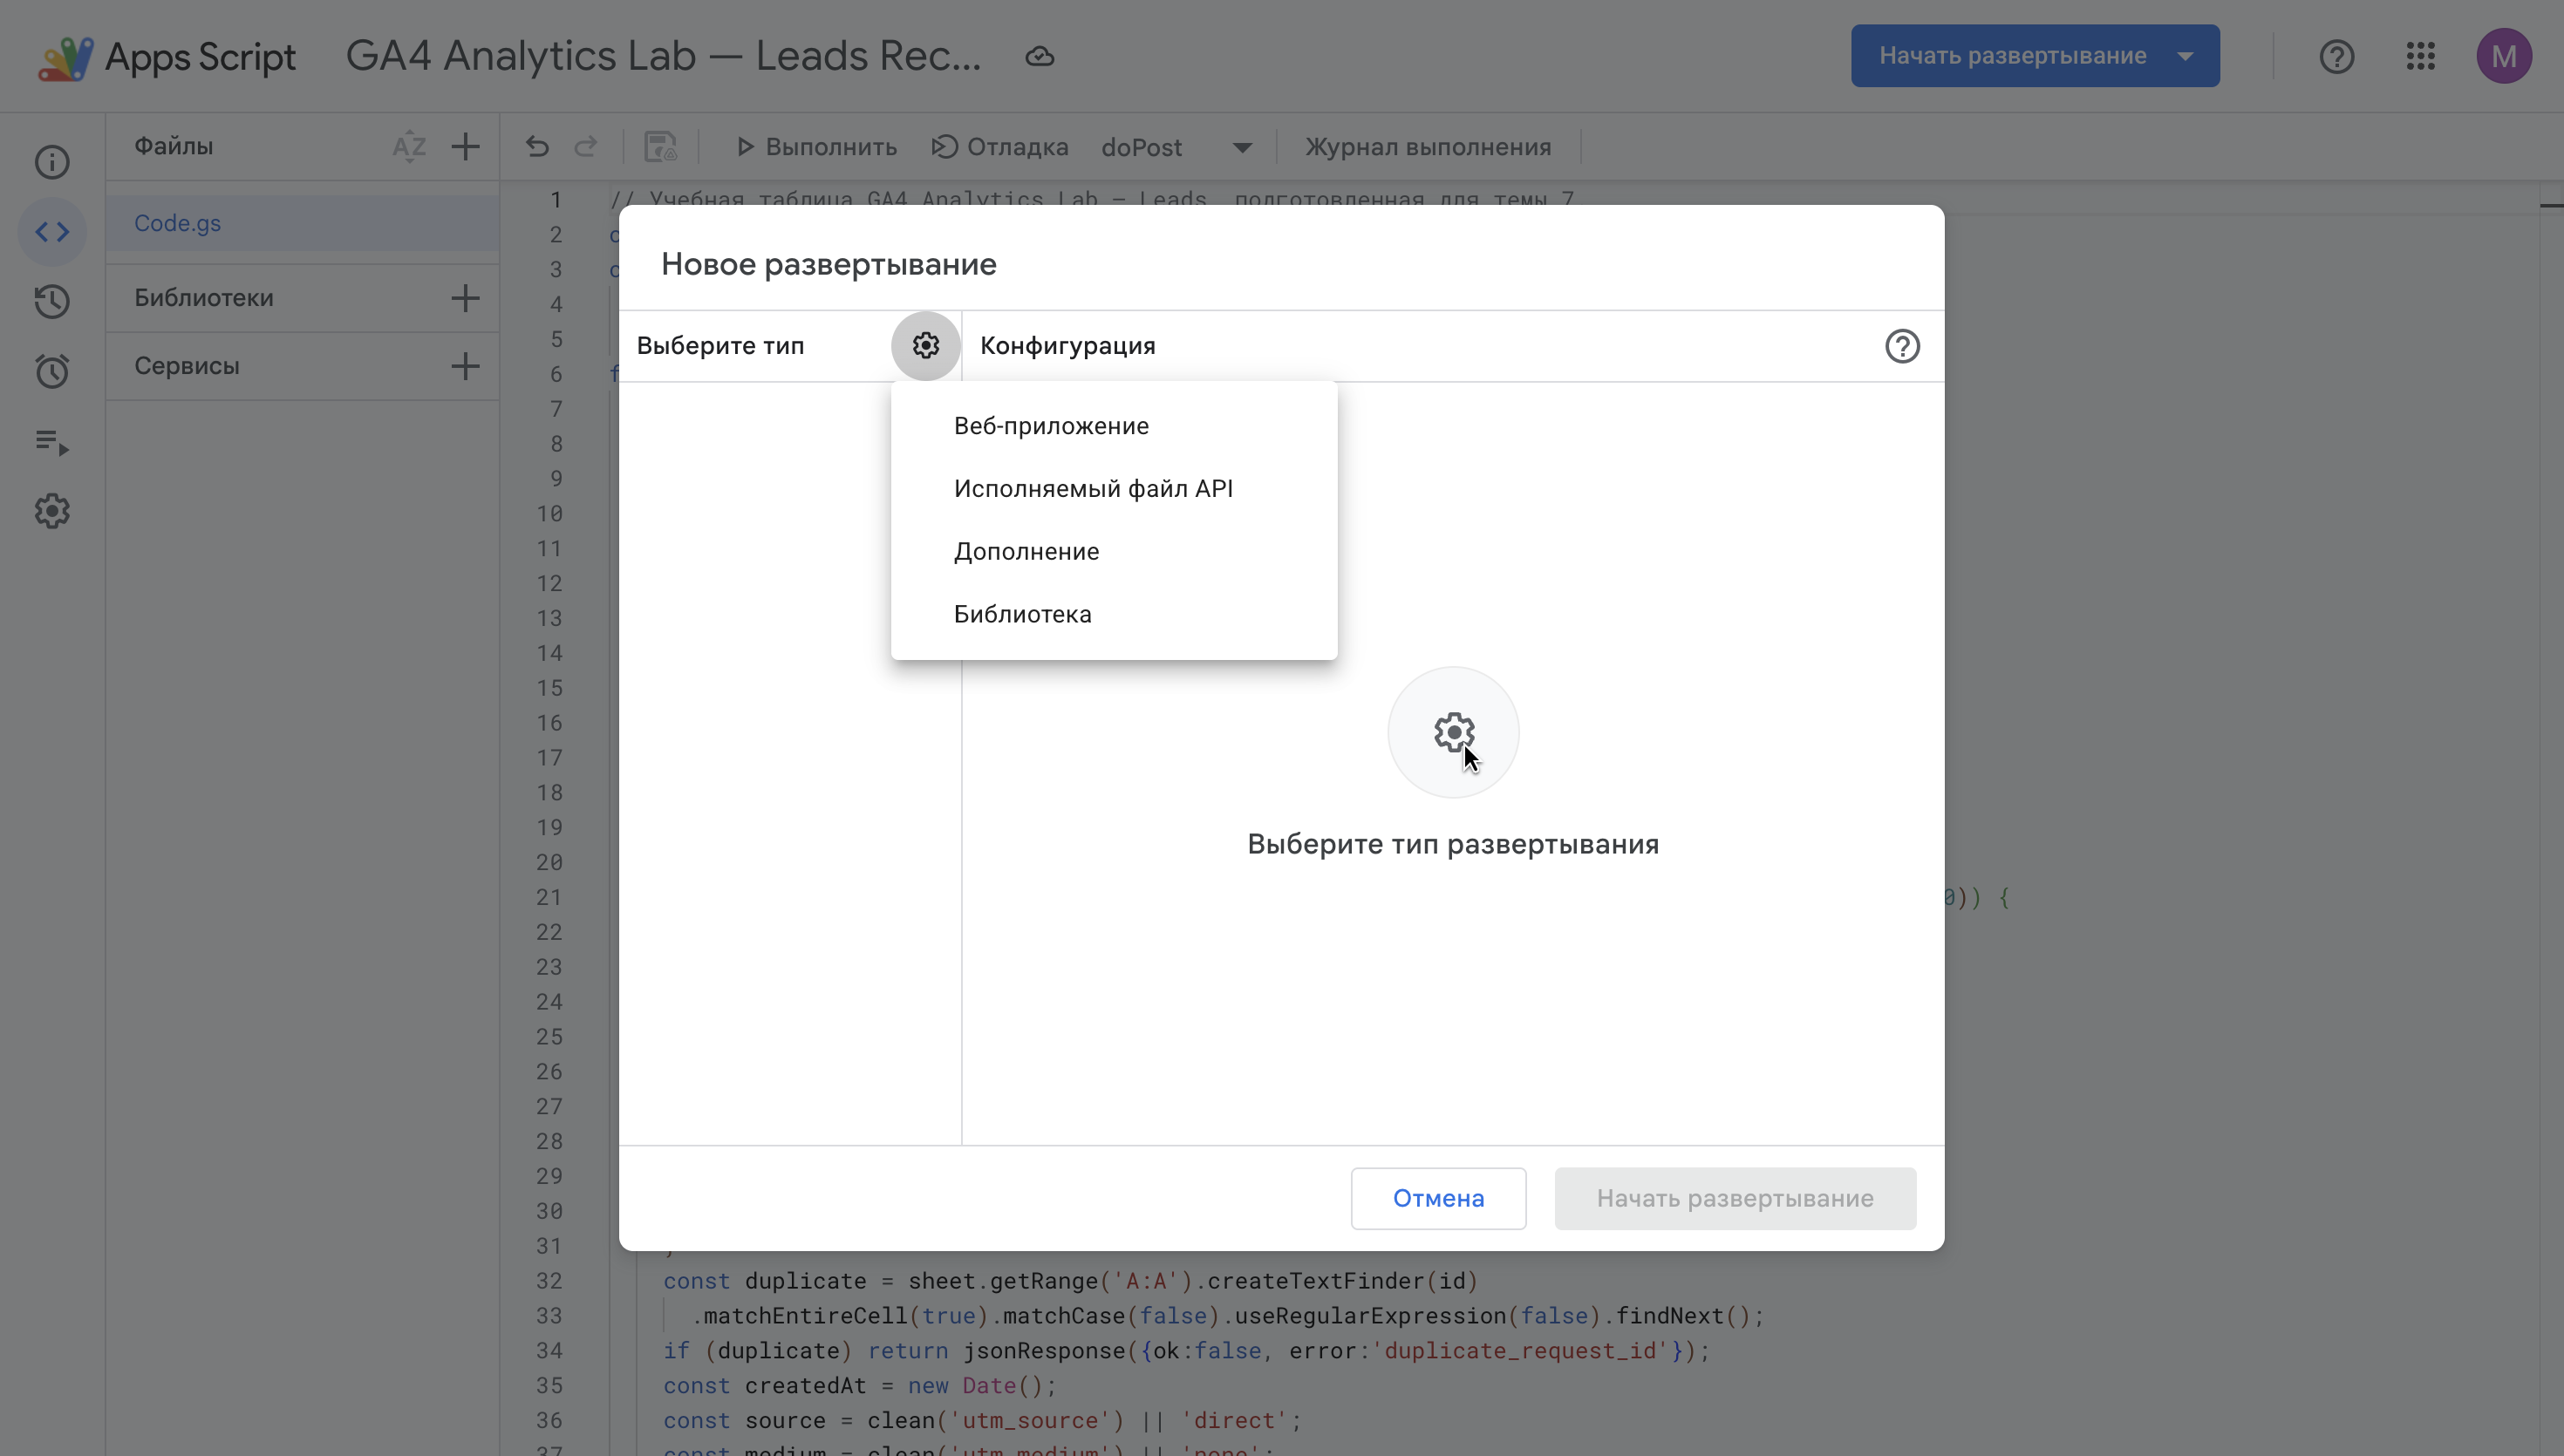
Task: Click the help icon beside Конфигурация
Action: pyautogui.click(x=1902, y=346)
